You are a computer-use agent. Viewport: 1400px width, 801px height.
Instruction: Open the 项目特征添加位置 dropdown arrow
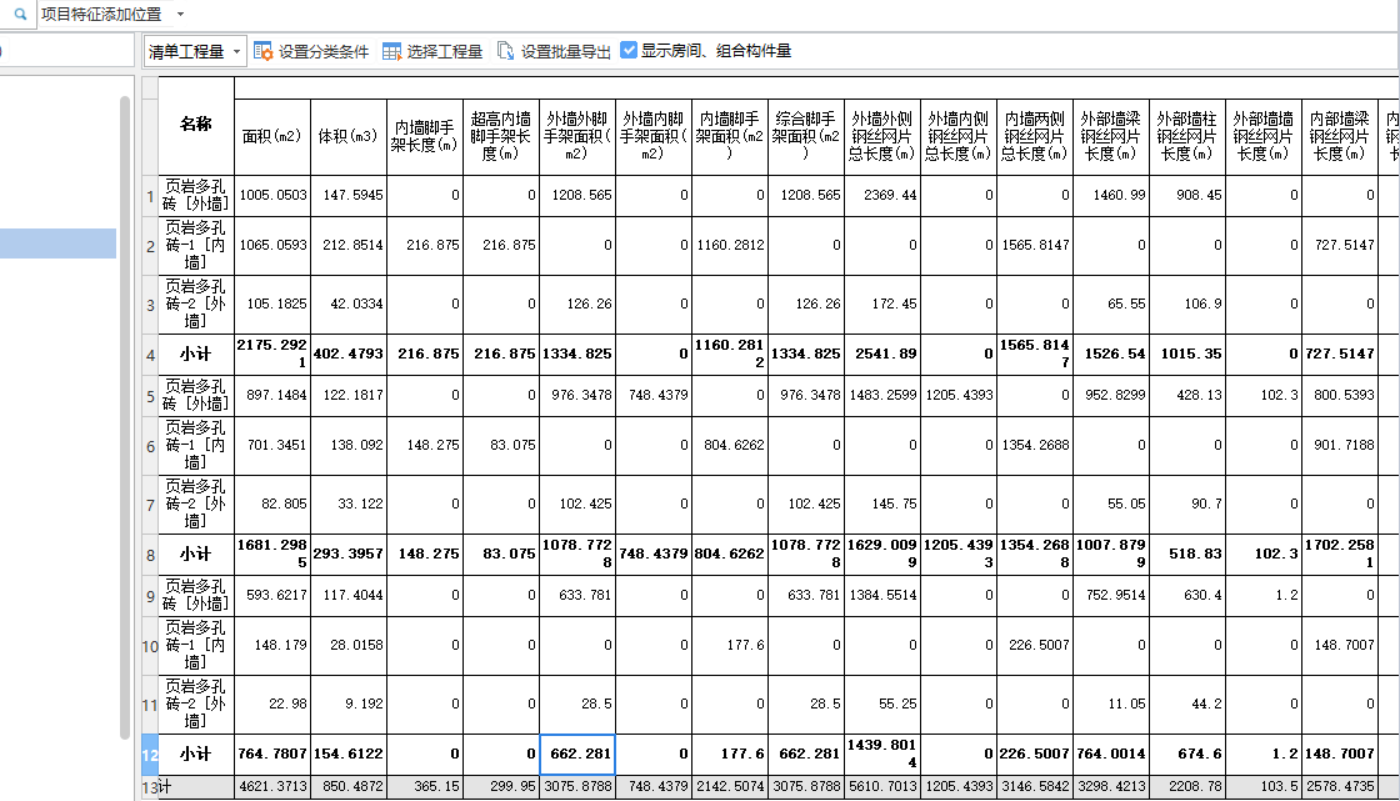click(x=180, y=15)
